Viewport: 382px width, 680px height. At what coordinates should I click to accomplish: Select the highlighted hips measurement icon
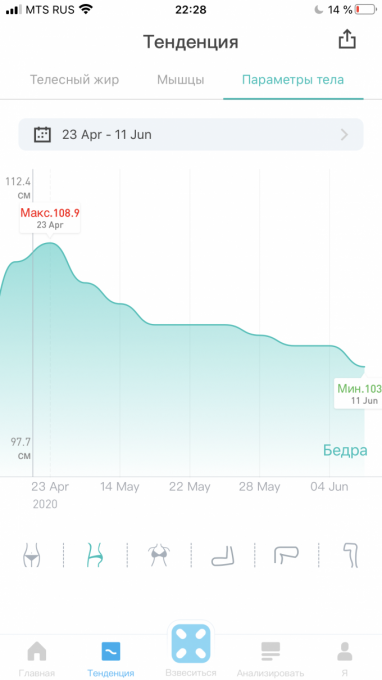point(95,555)
